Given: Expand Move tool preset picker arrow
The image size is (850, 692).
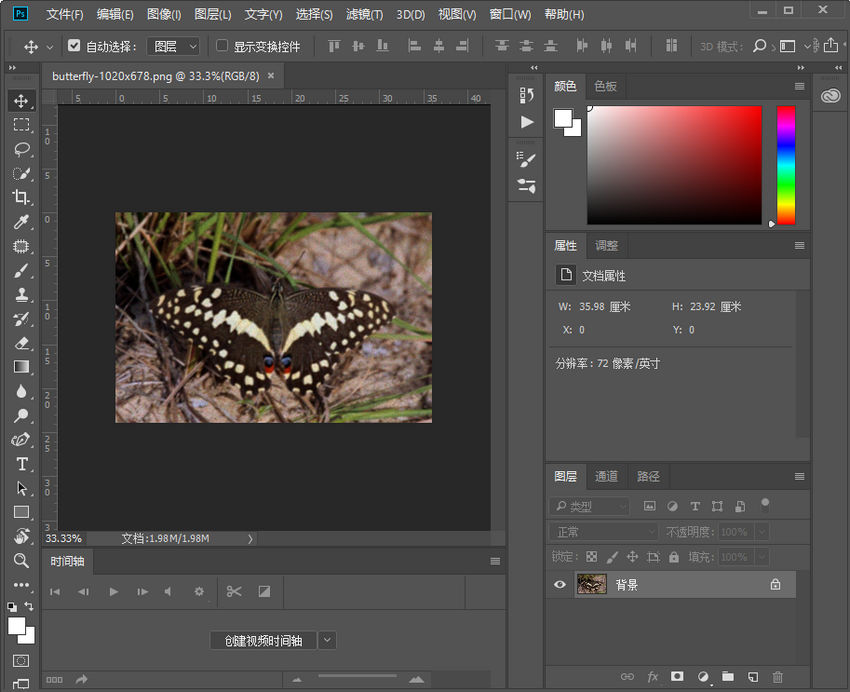Looking at the screenshot, I should tap(50, 47).
